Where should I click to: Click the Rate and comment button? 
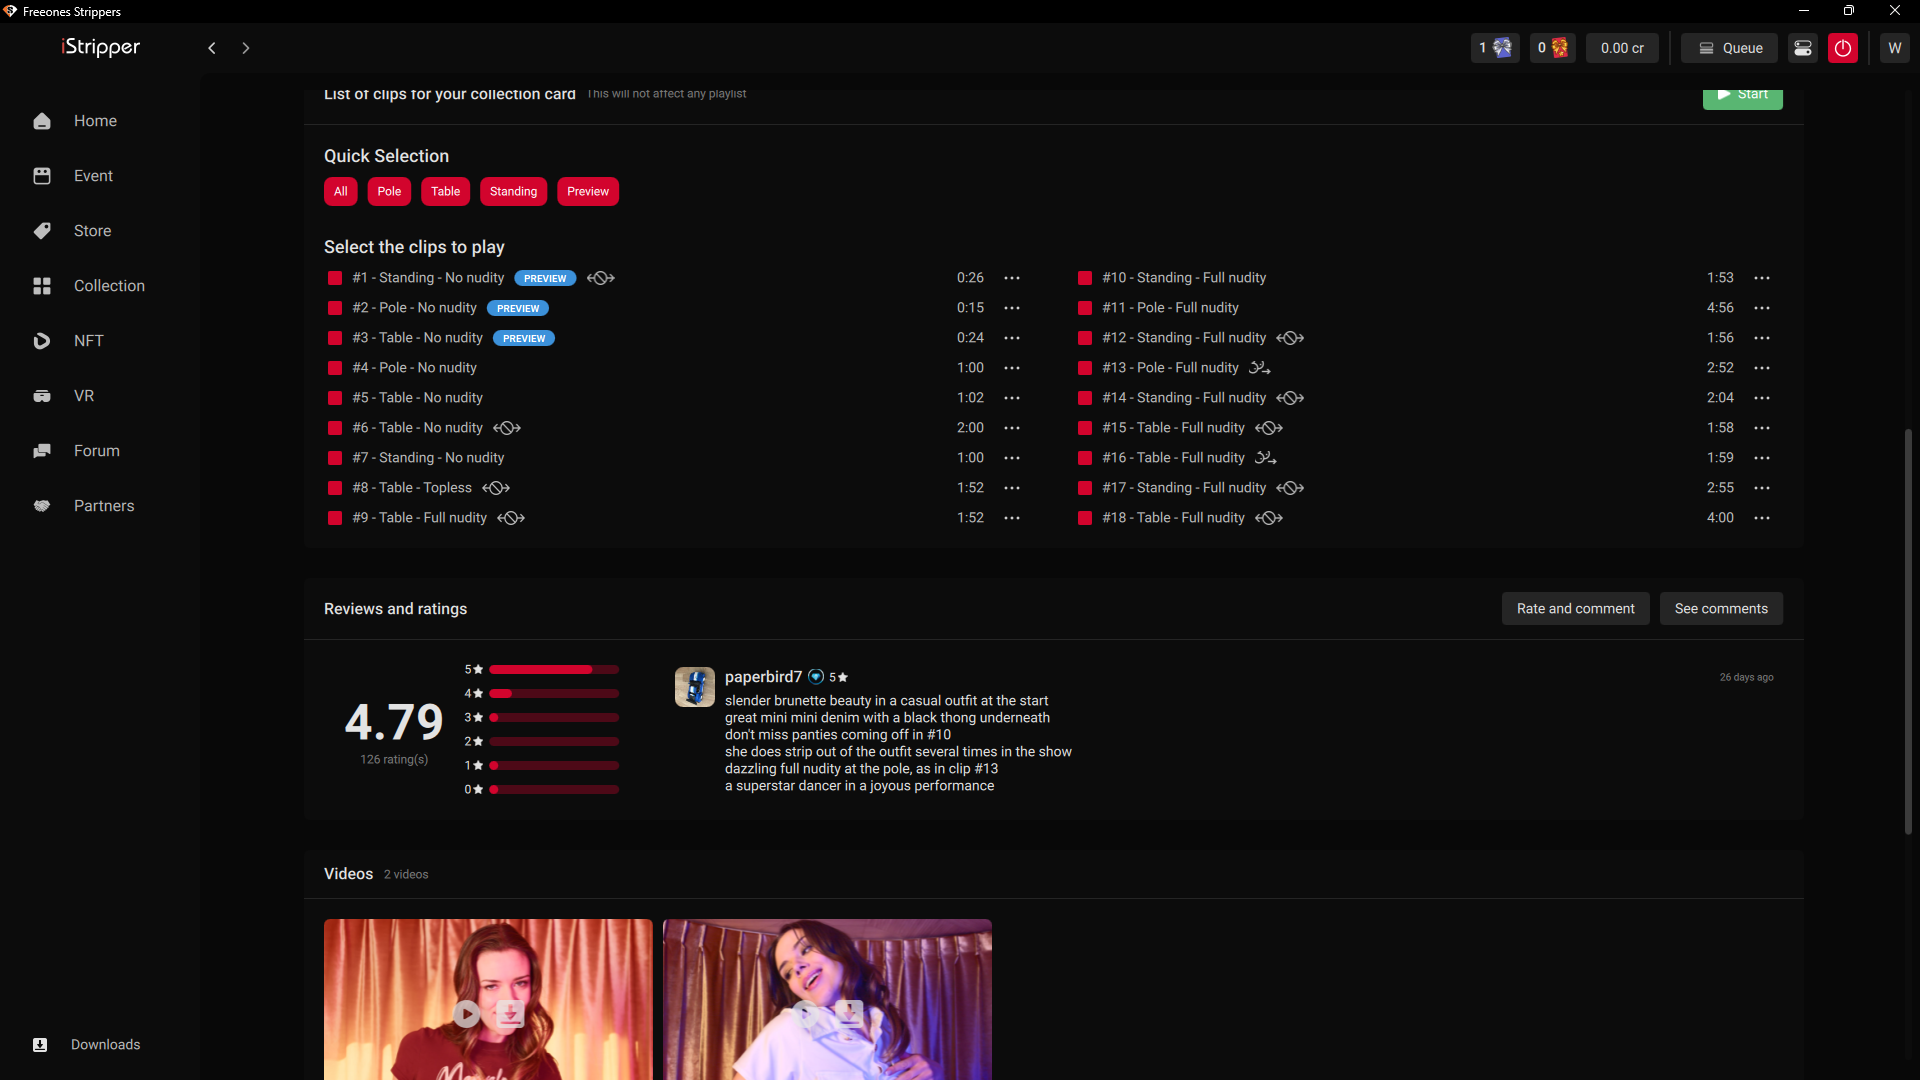click(x=1575, y=609)
